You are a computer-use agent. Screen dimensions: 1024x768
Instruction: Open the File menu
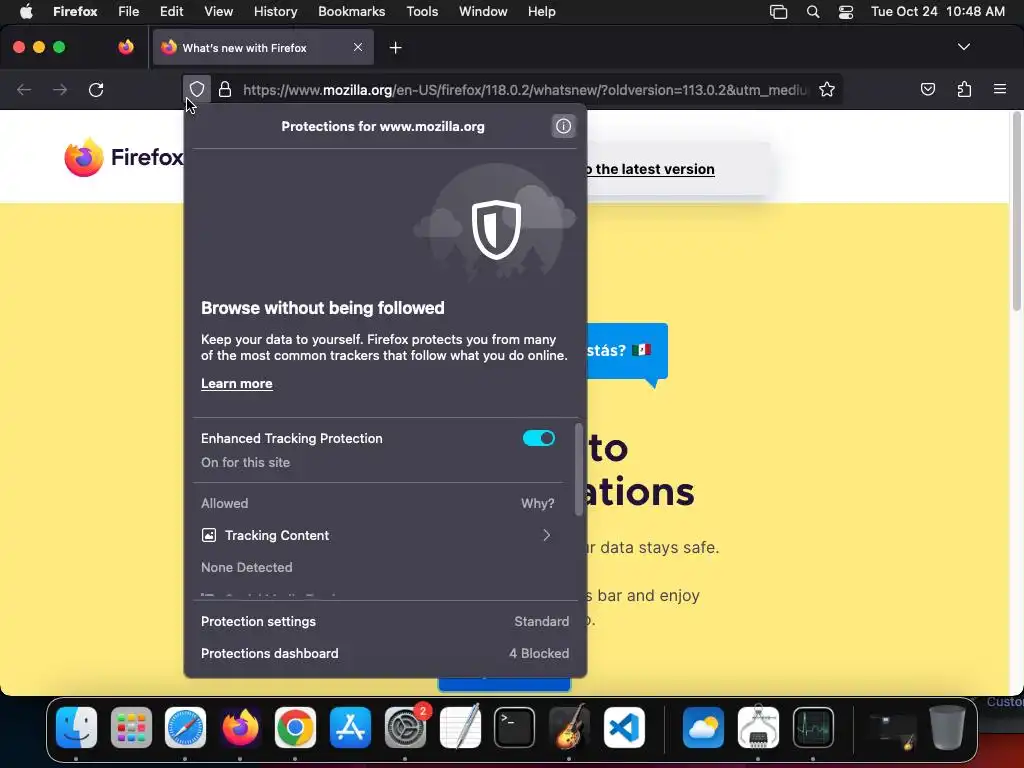pos(128,11)
